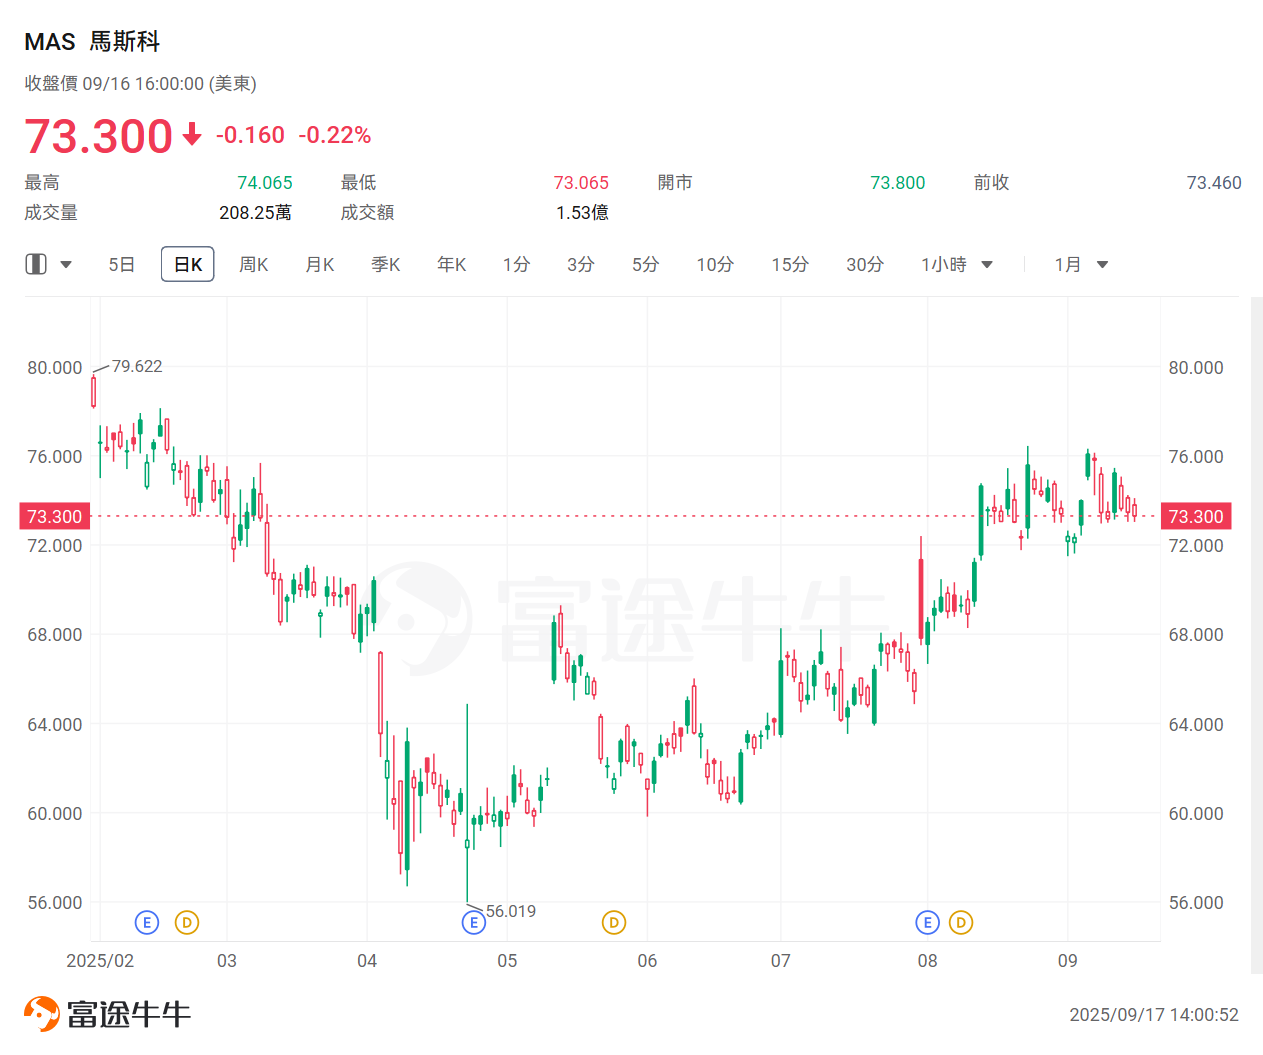Image resolution: width=1263 pixels, height=1055 pixels.
Task: Select the late-April earnings E marker
Action: coord(474,922)
